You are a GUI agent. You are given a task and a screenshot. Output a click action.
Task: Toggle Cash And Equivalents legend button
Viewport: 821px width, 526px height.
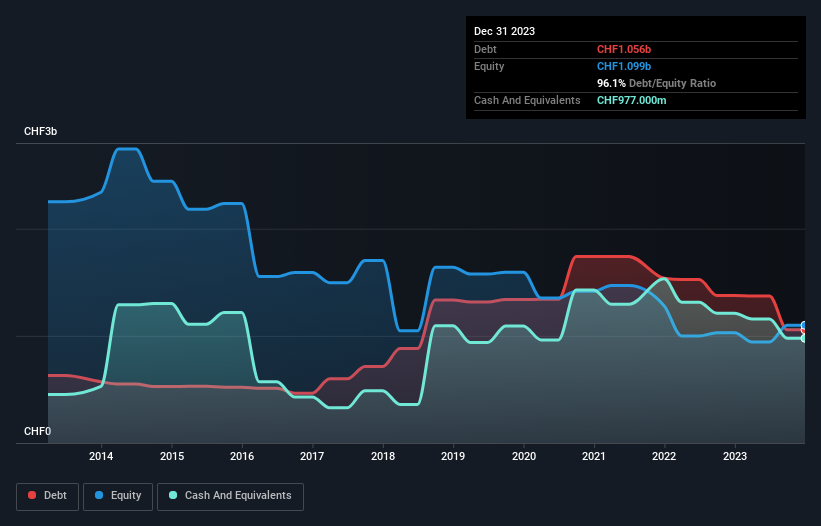230,496
